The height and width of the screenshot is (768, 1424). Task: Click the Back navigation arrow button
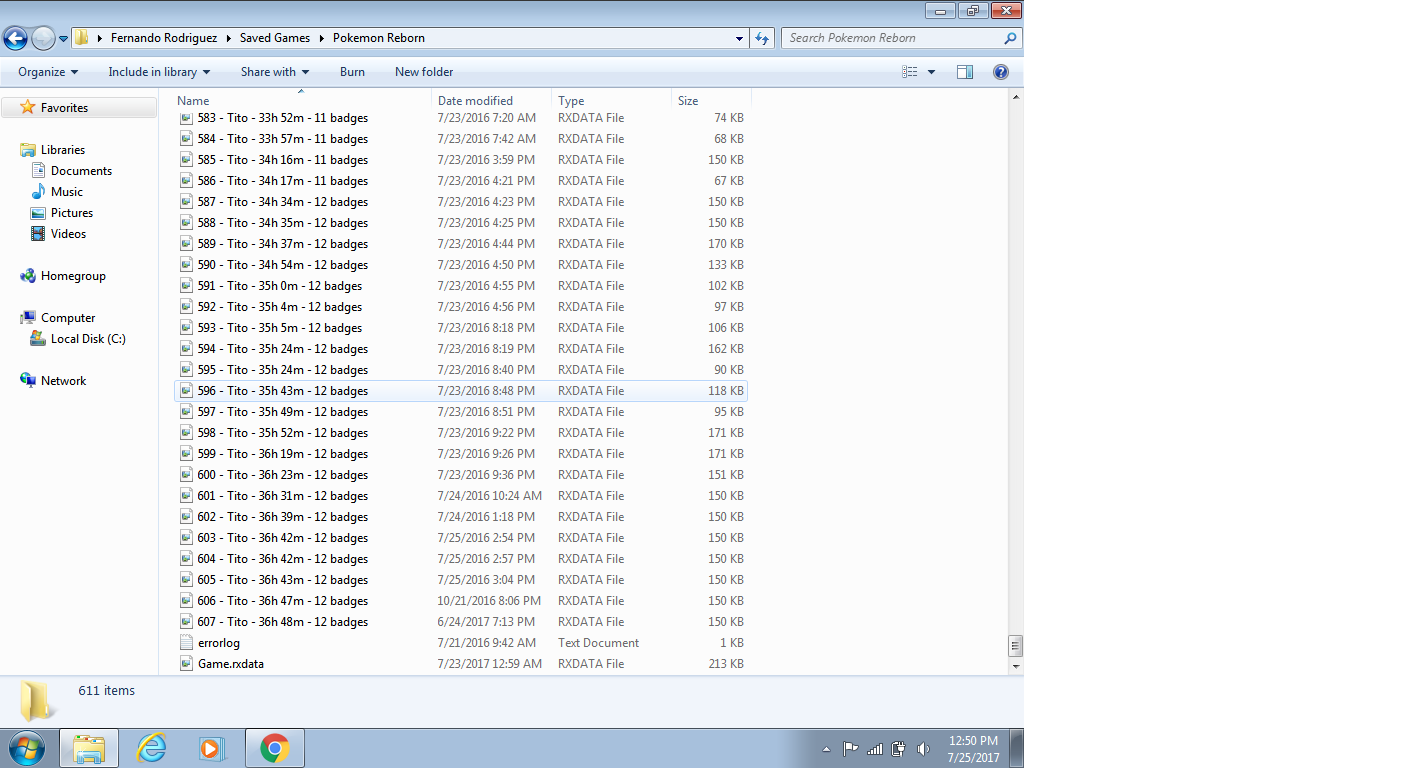(15, 38)
